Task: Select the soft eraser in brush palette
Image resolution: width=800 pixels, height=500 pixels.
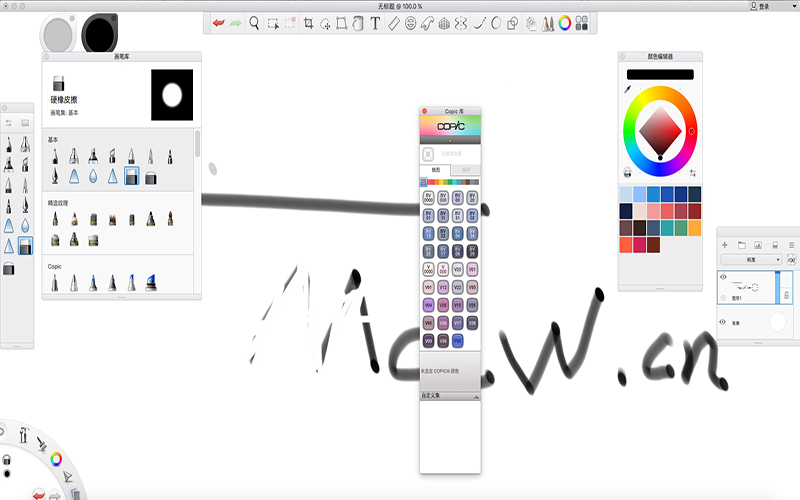Action: pyautogui.click(x=9, y=269)
